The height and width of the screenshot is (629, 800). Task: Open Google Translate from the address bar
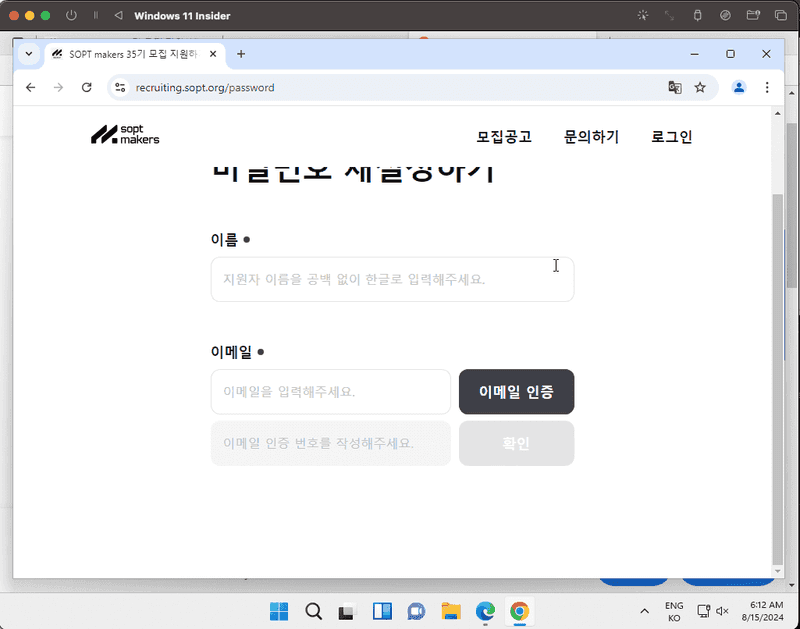click(675, 87)
